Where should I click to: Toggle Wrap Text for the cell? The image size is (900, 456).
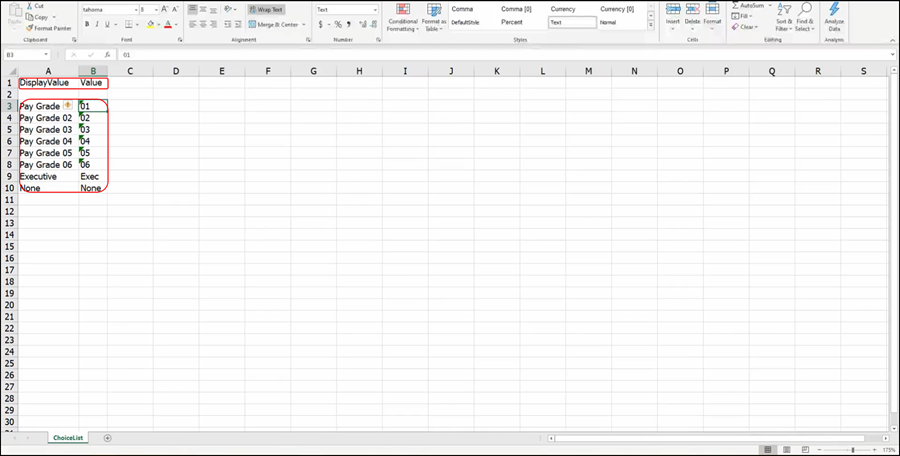pos(266,9)
